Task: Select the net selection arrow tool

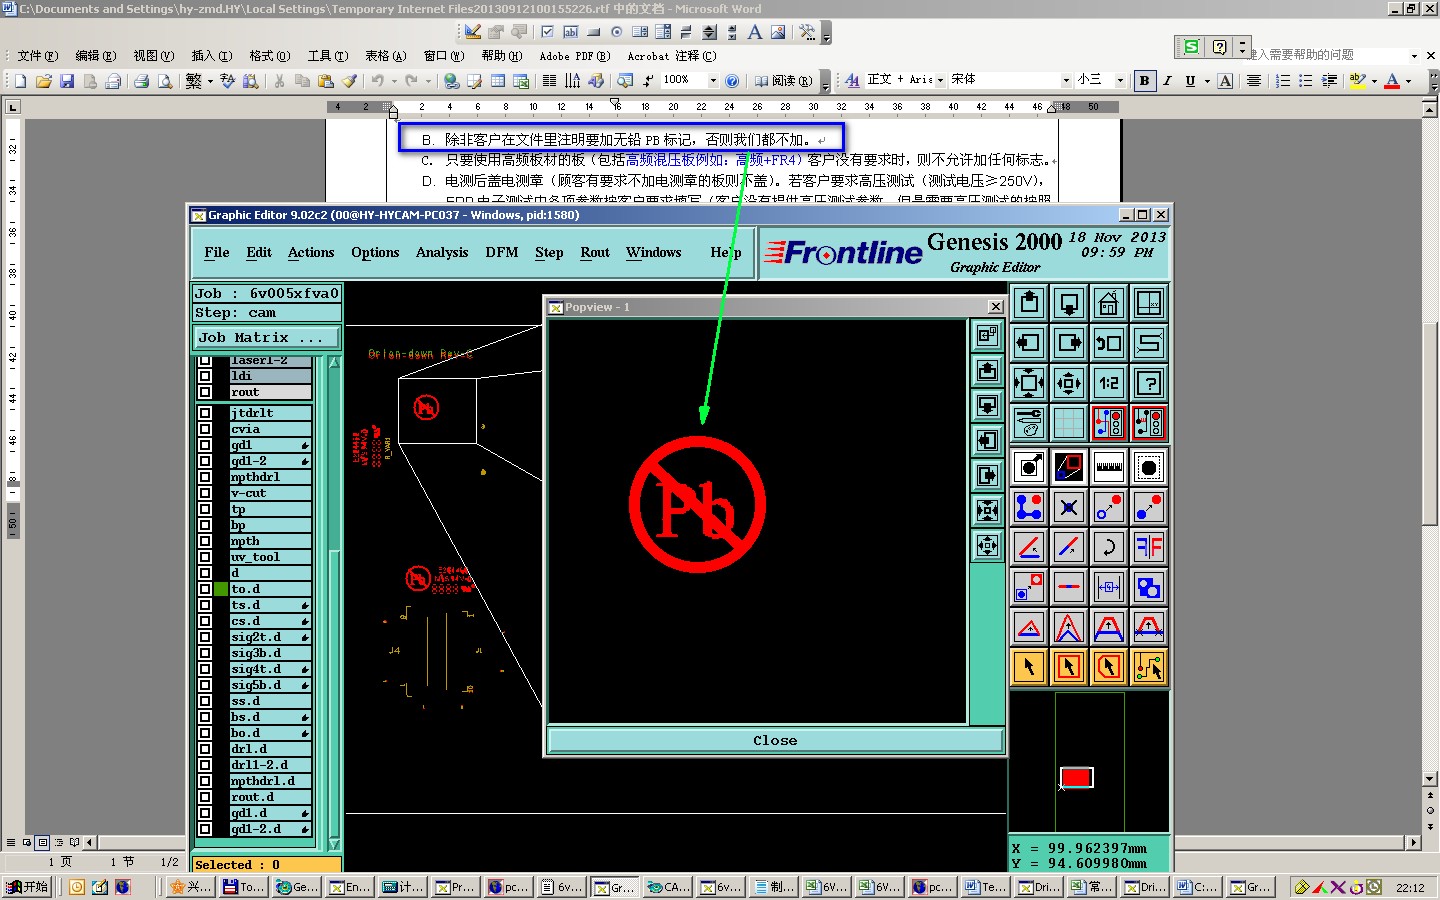Action: coord(1149,667)
